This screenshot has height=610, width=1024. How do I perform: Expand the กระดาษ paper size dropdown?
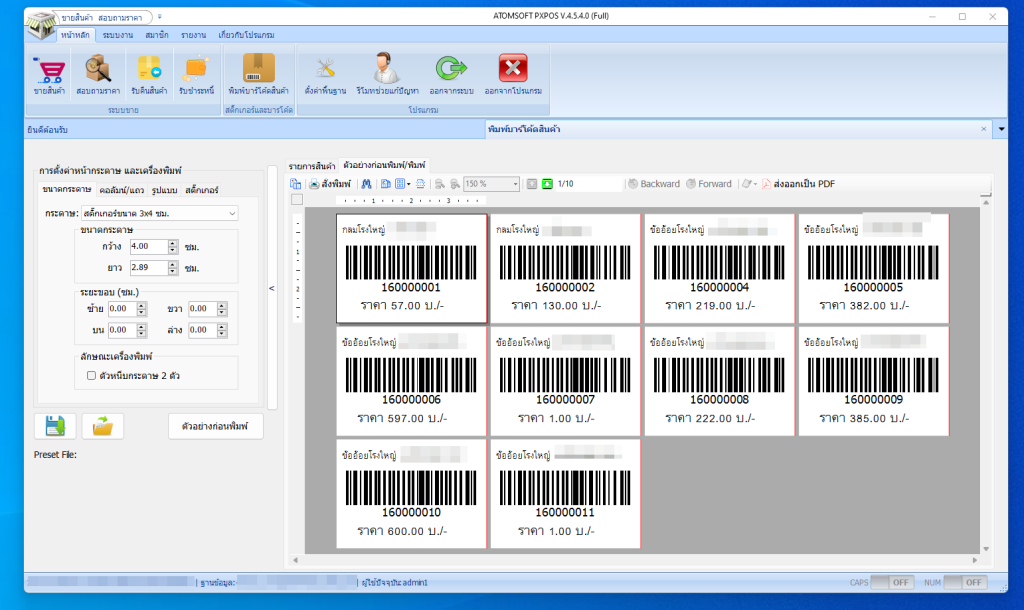[x=232, y=213]
